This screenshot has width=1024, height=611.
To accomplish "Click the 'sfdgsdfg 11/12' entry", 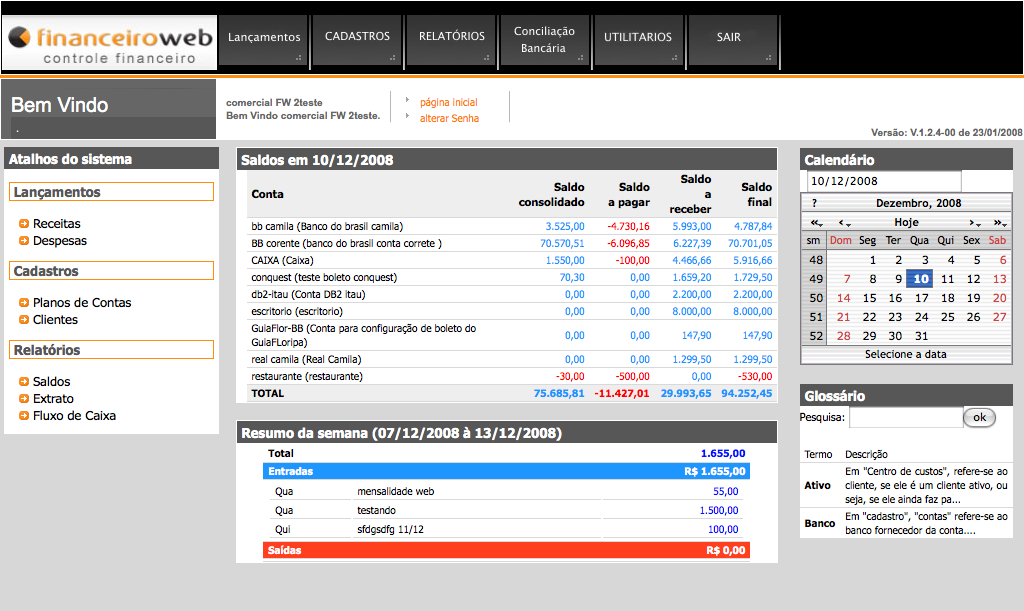I will [x=390, y=529].
